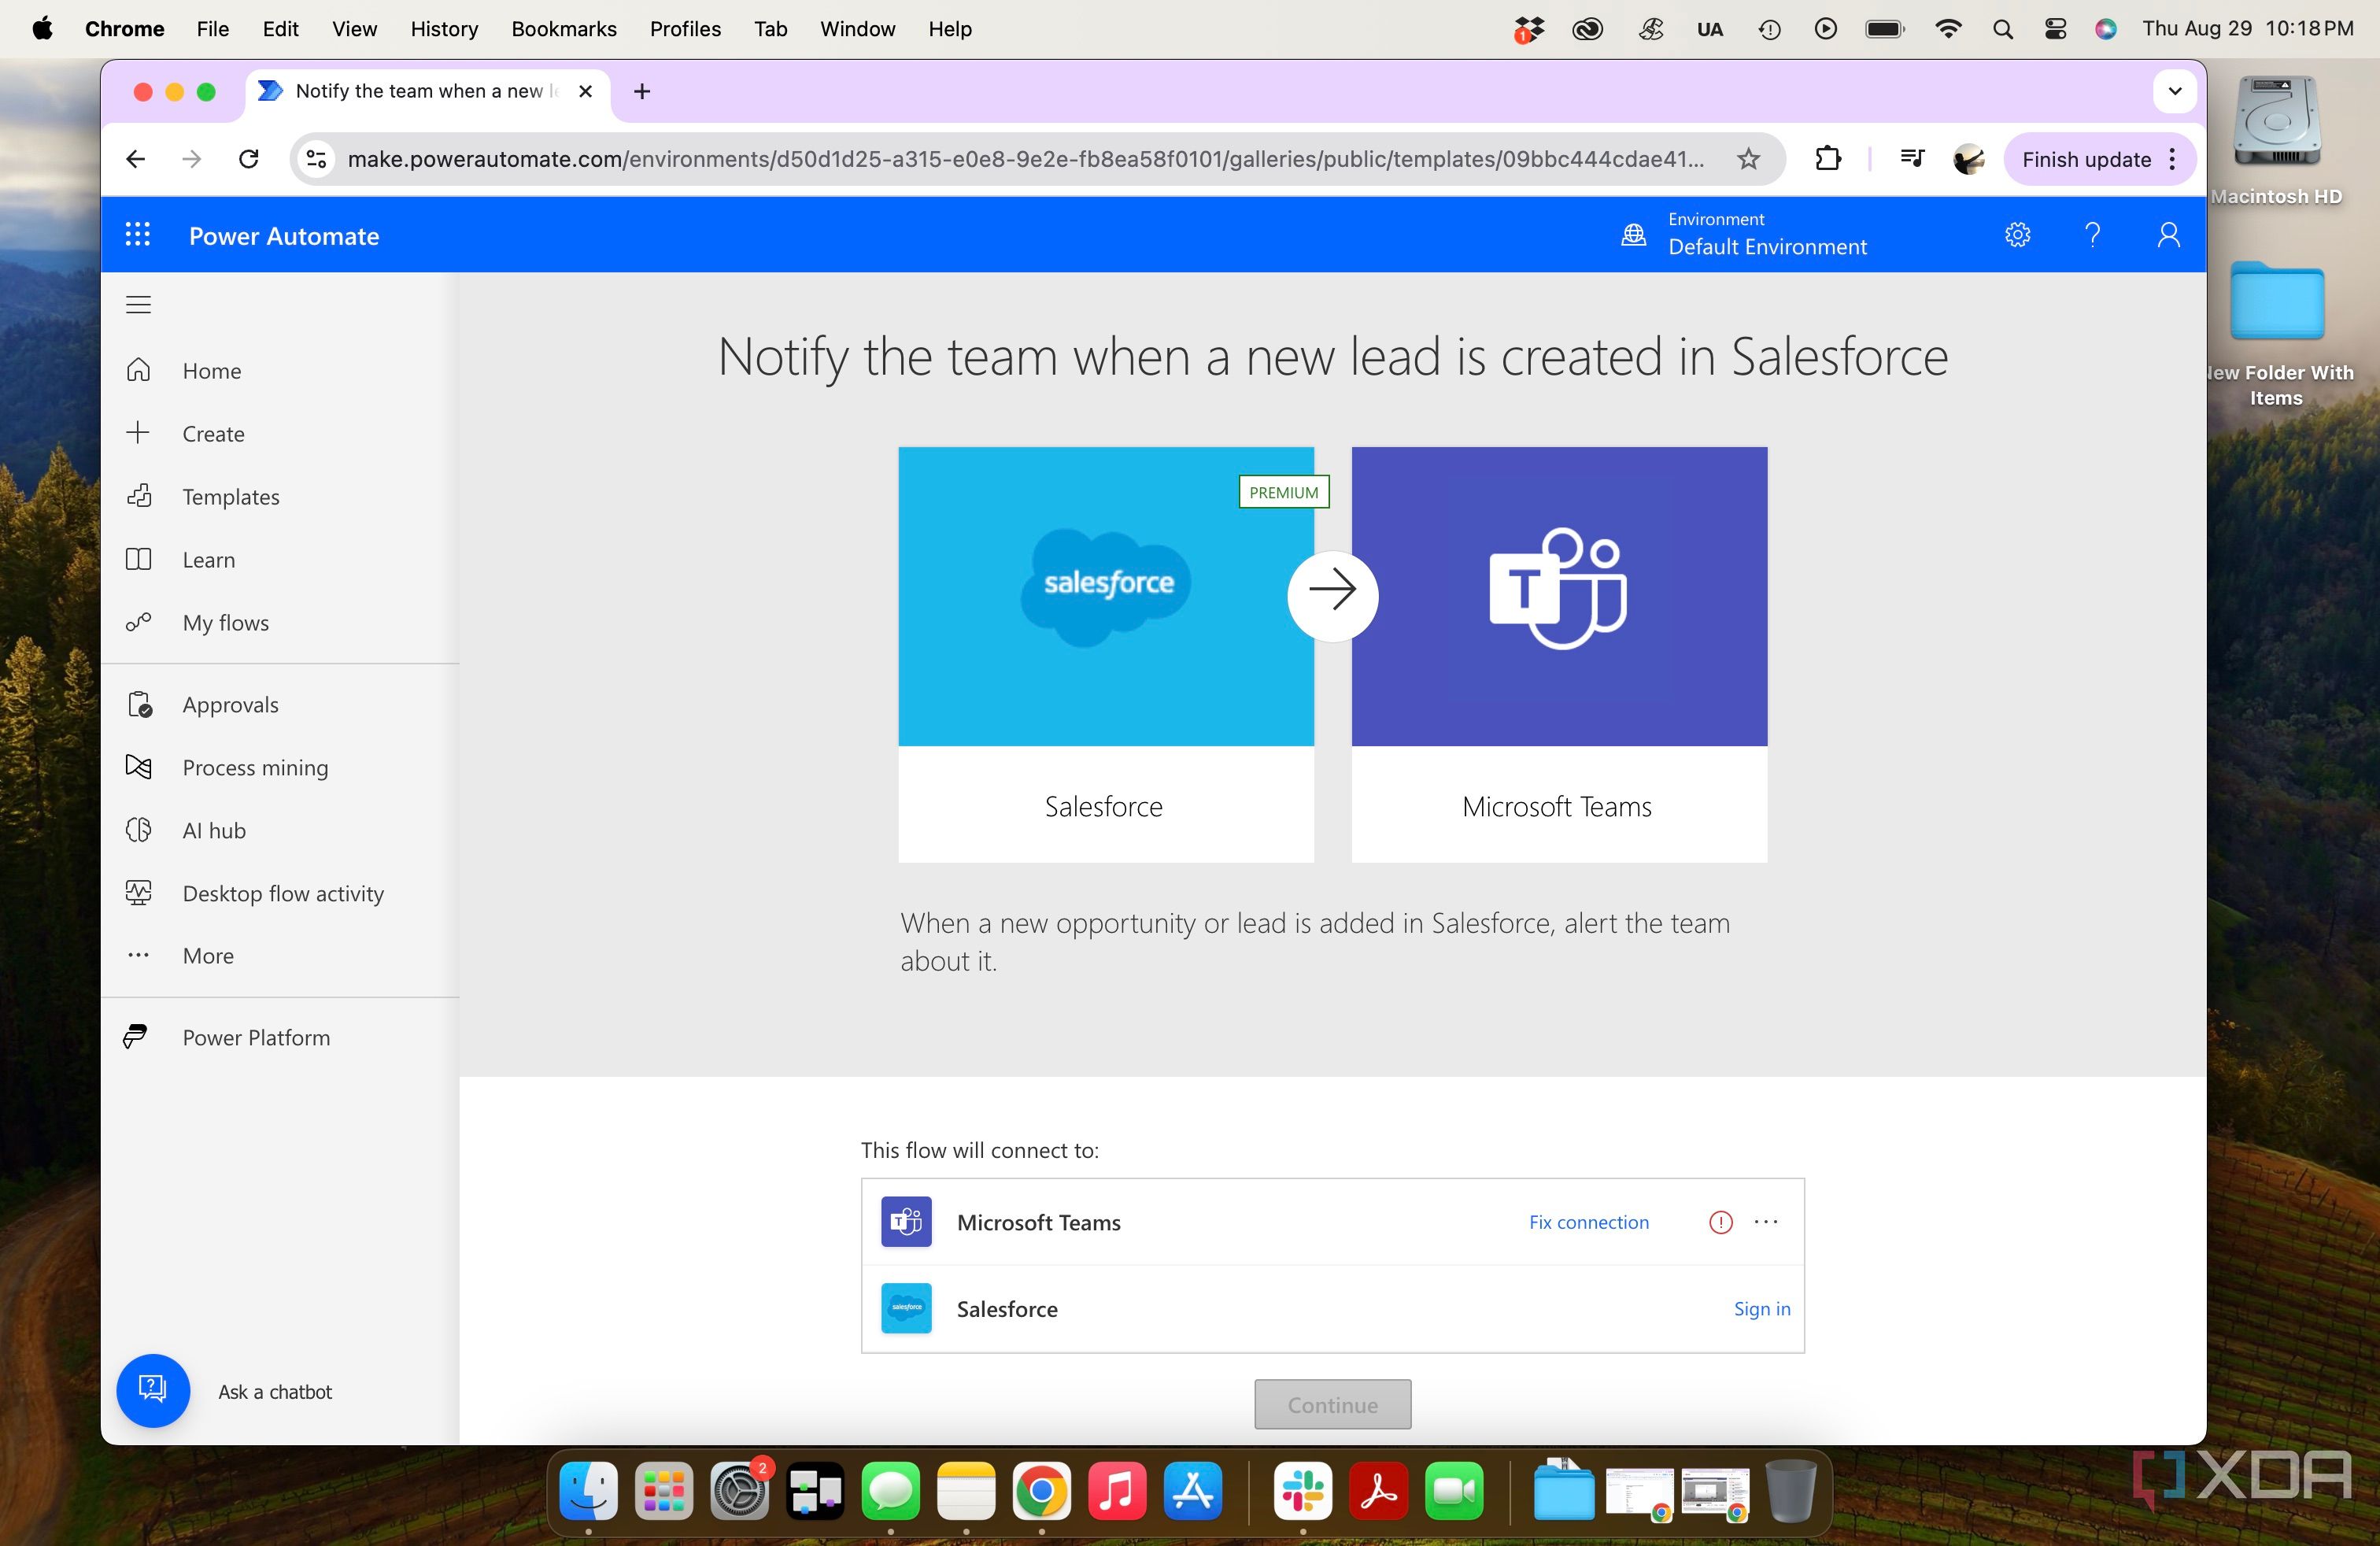This screenshot has width=2380, height=1546.
Task: Open the account profile icon
Action: [x=2168, y=235]
